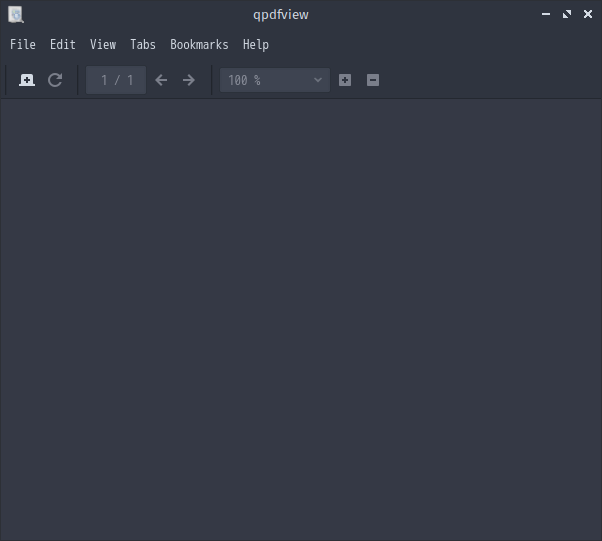The image size is (602, 541).
Task: Click the zoom in plus icon
Action: tap(345, 80)
